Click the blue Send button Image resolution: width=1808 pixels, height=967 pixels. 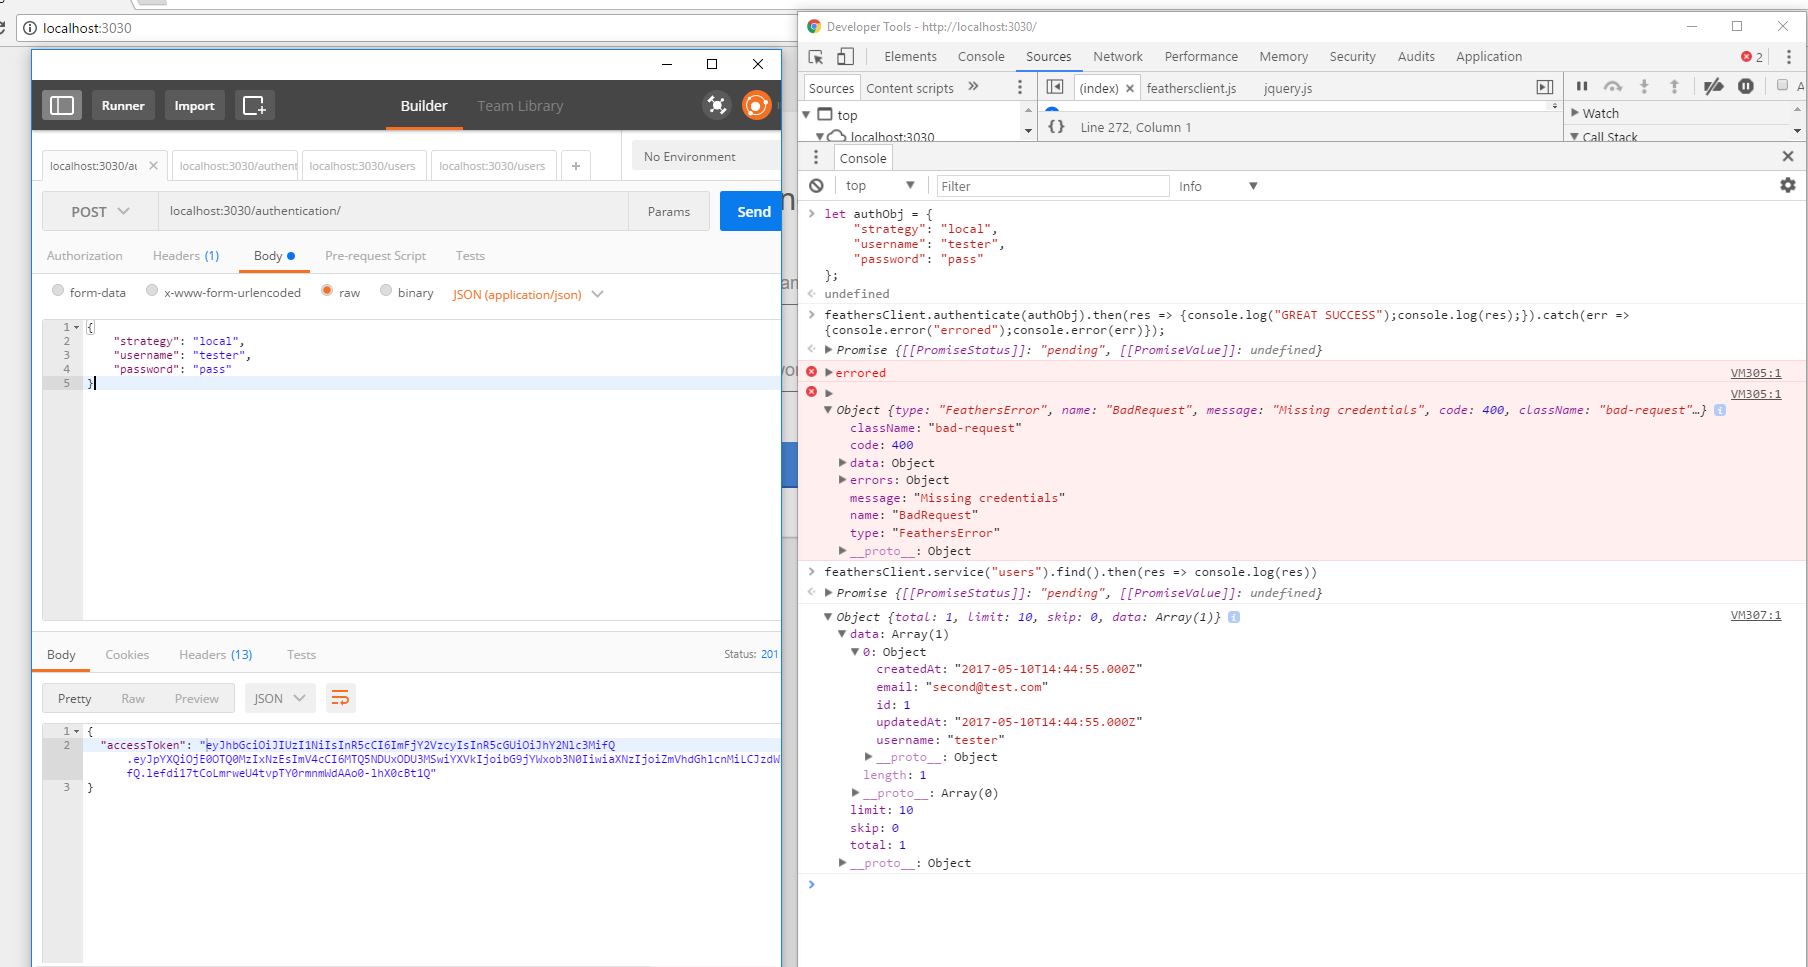[752, 211]
